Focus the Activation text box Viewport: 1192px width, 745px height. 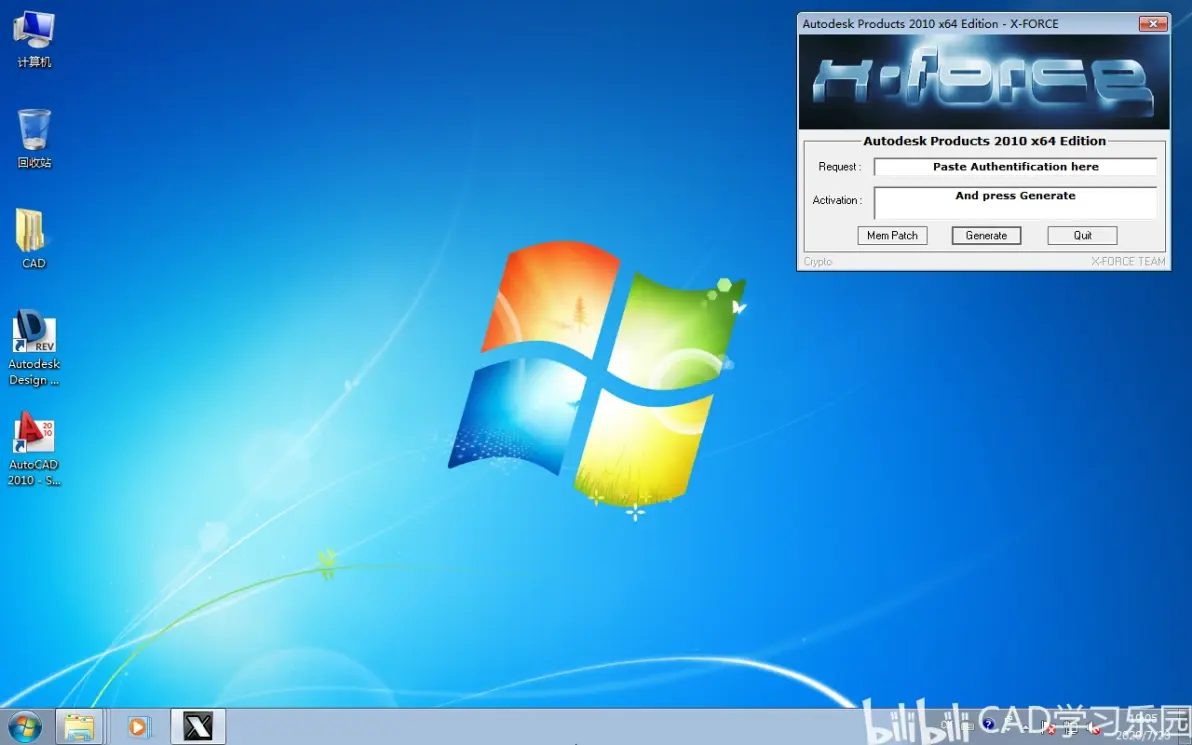pyautogui.click(x=1016, y=203)
